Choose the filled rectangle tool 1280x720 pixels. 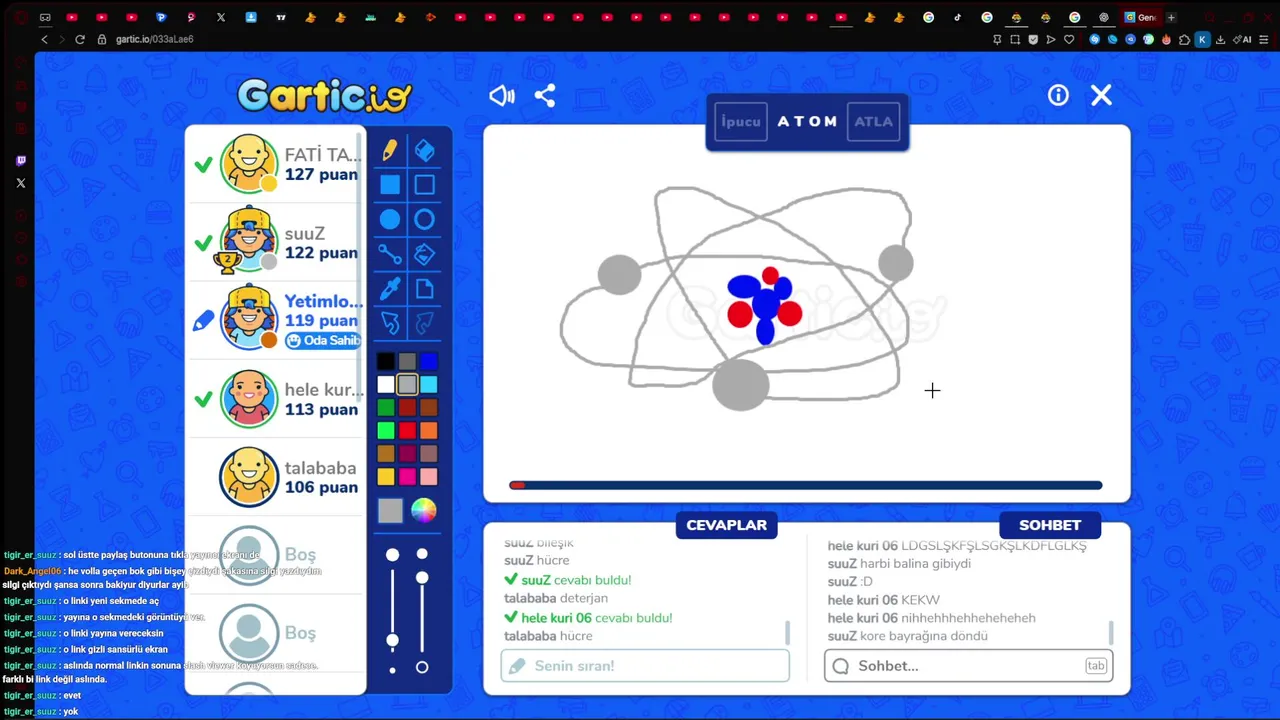[390, 185]
